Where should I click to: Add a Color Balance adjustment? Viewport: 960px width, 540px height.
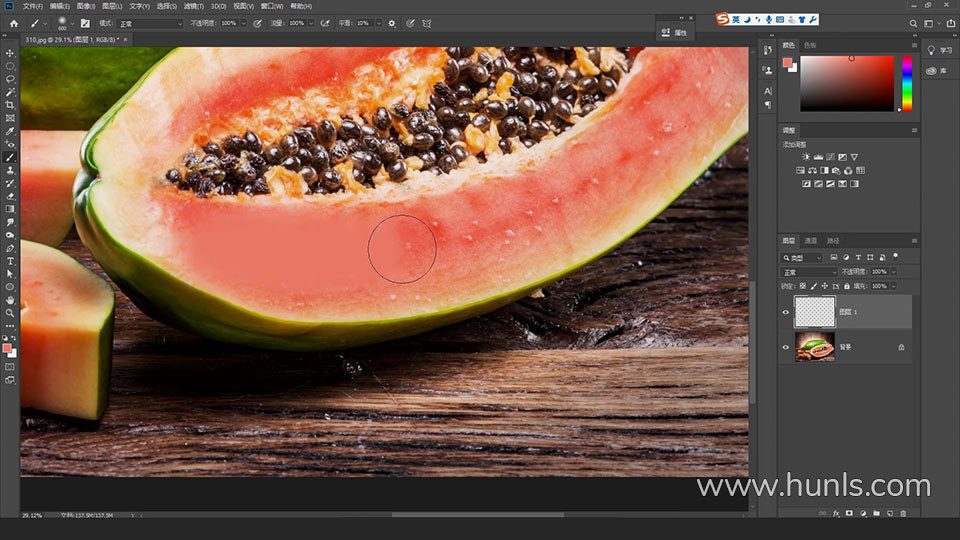pyautogui.click(x=812, y=170)
